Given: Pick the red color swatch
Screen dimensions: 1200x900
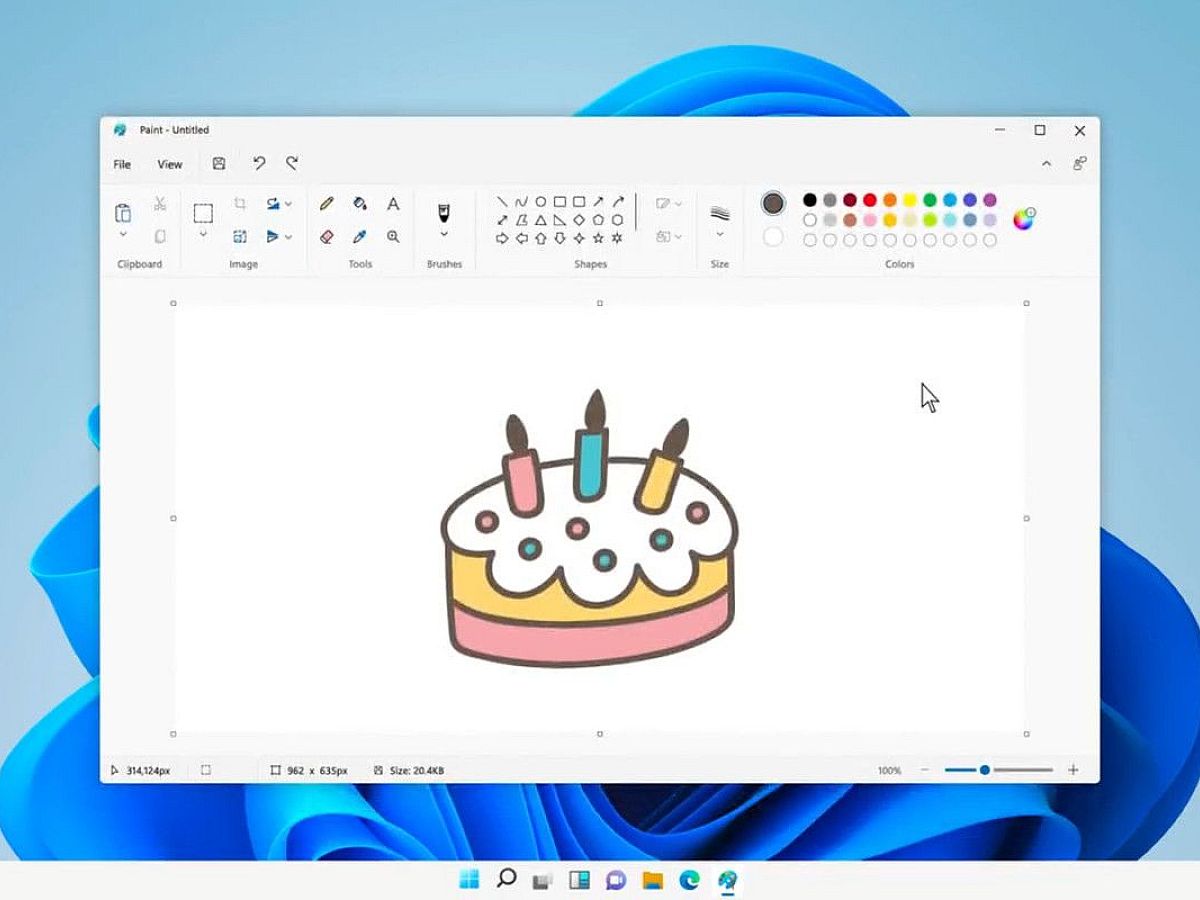Looking at the screenshot, I should [x=870, y=201].
